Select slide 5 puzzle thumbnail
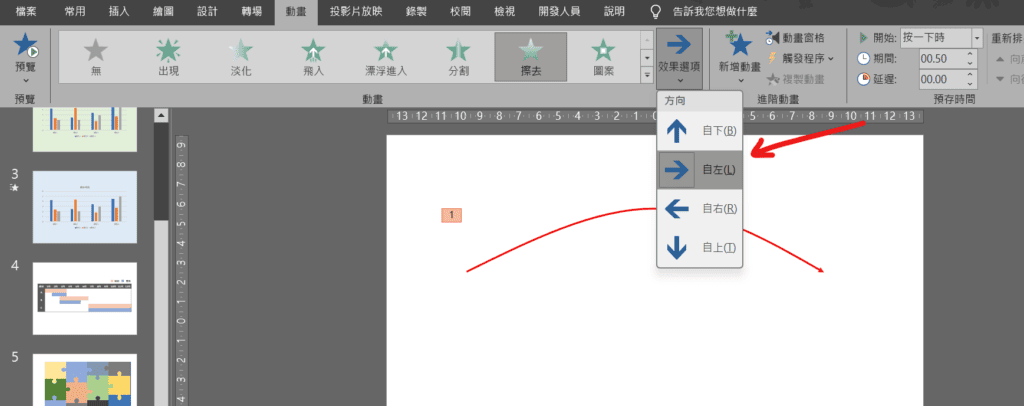The image size is (1024, 406). click(85, 380)
